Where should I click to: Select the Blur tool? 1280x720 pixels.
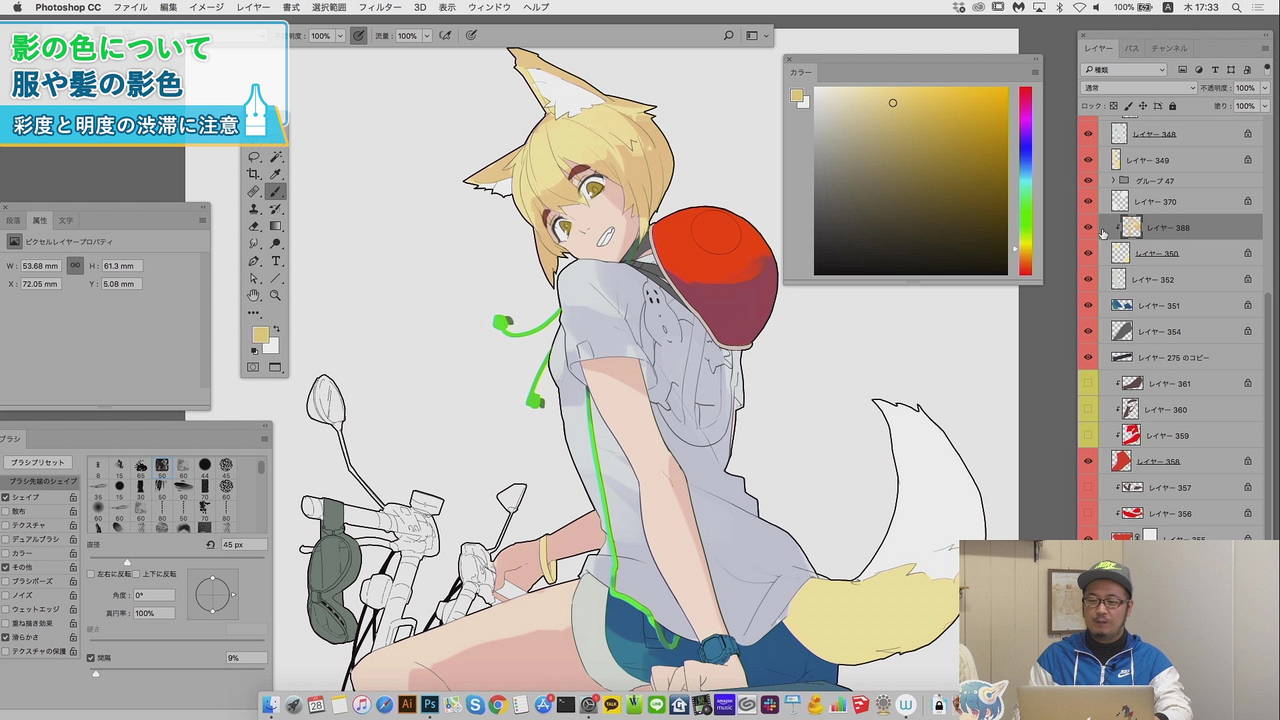point(254,243)
